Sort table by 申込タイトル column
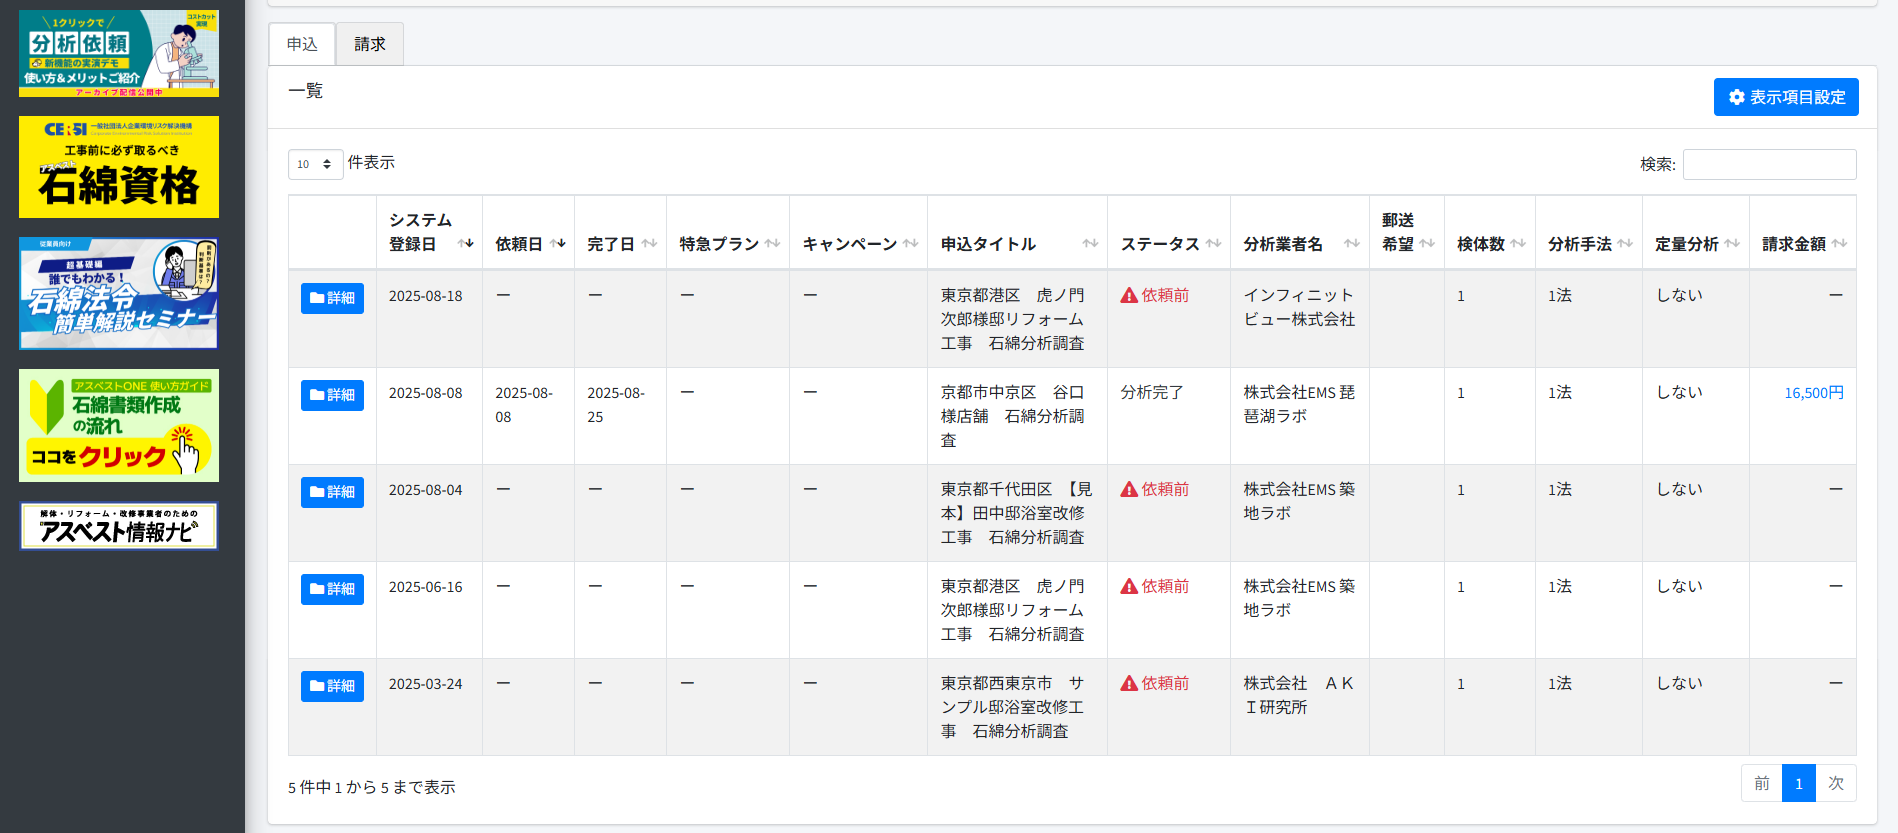The height and width of the screenshot is (833, 1898). click(x=1090, y=244)
